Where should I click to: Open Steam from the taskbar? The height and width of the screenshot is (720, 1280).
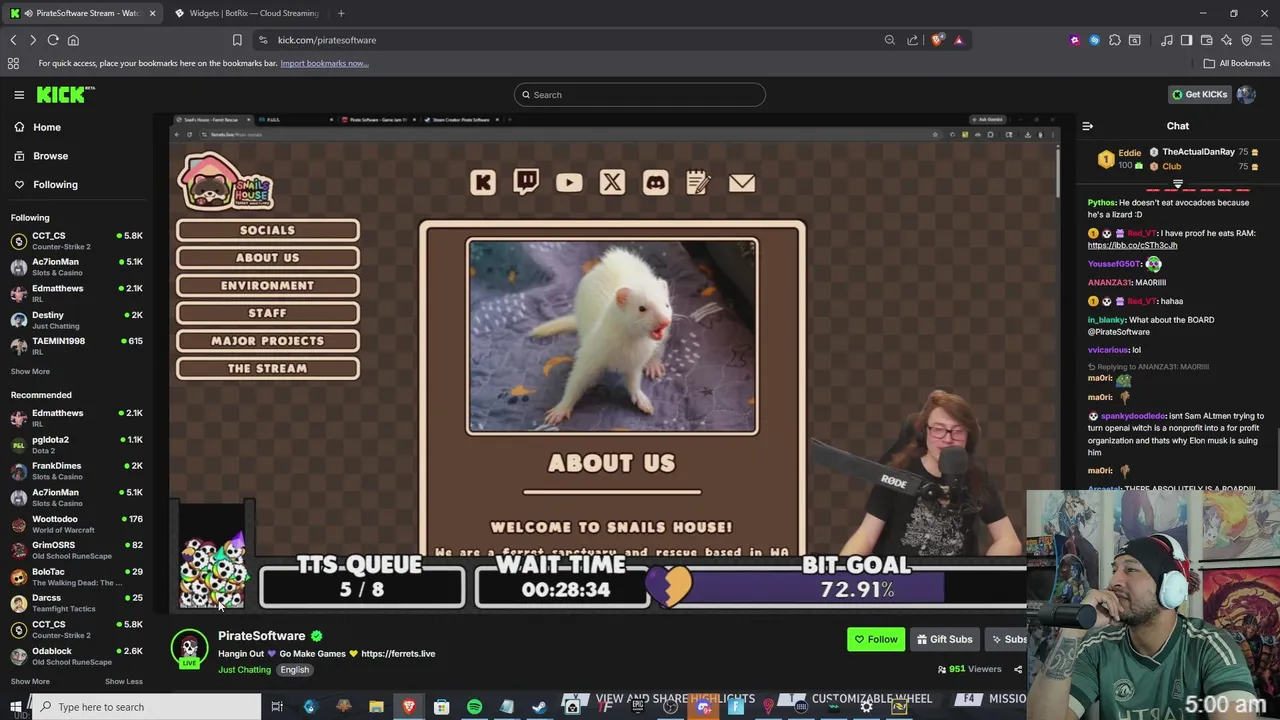(539, 707)
